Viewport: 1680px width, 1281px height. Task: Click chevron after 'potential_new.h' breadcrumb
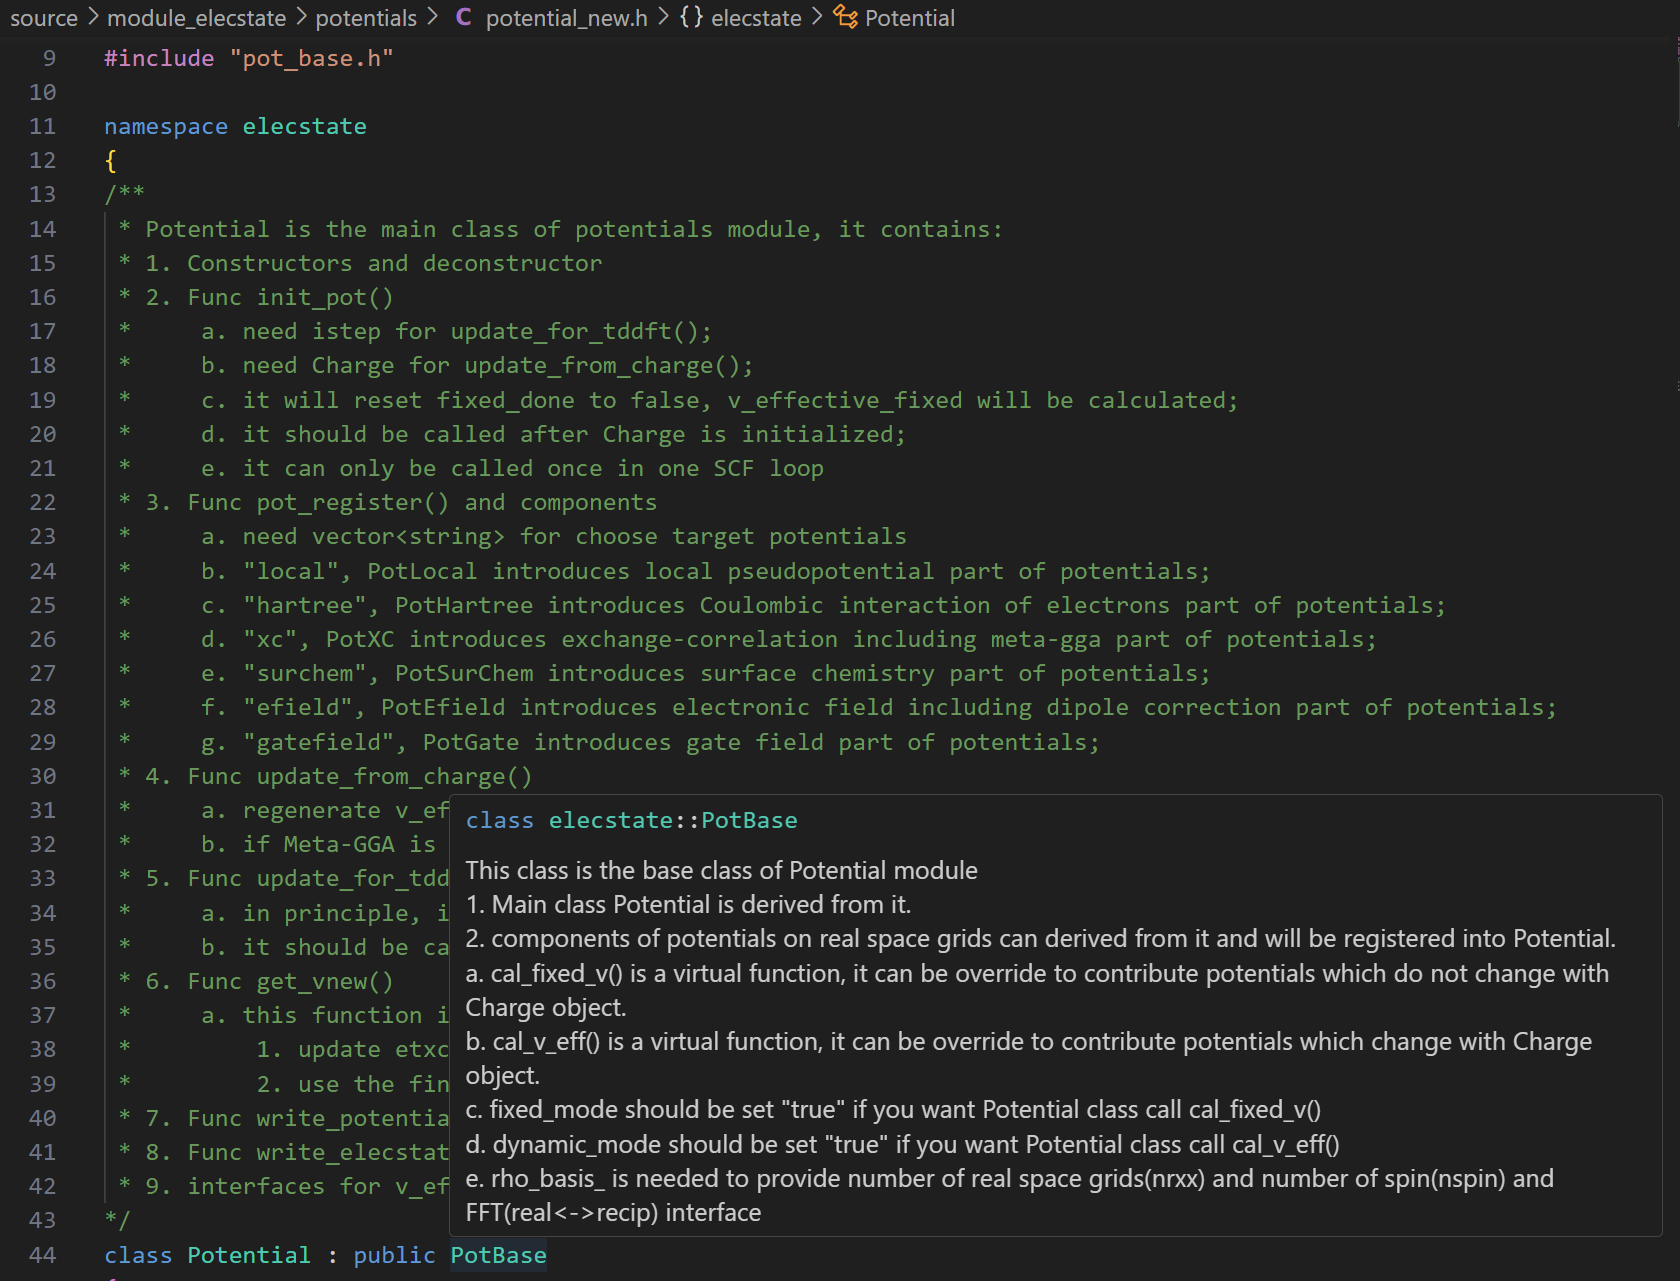(663, 18)
